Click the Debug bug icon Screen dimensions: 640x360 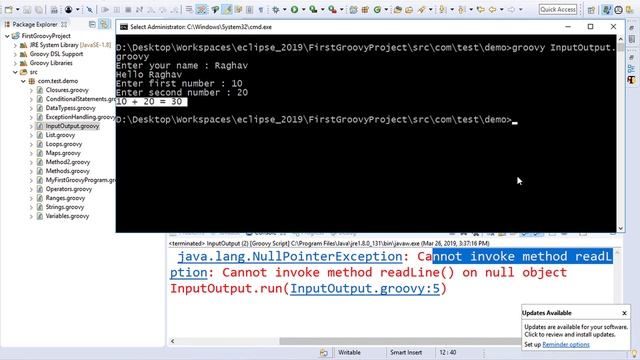[x=276, y=9]
